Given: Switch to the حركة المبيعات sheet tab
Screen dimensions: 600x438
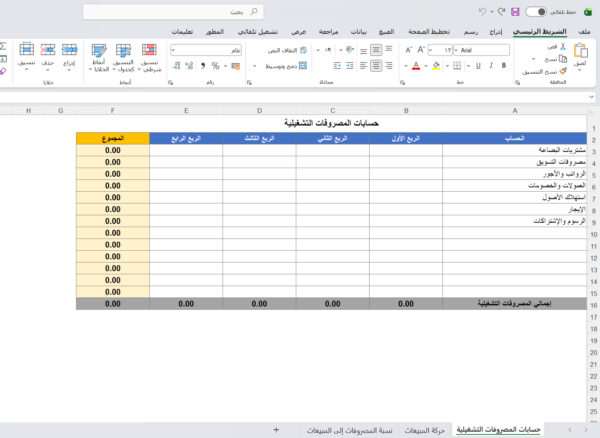Looking at the screenshot, I should click(425, 429).
